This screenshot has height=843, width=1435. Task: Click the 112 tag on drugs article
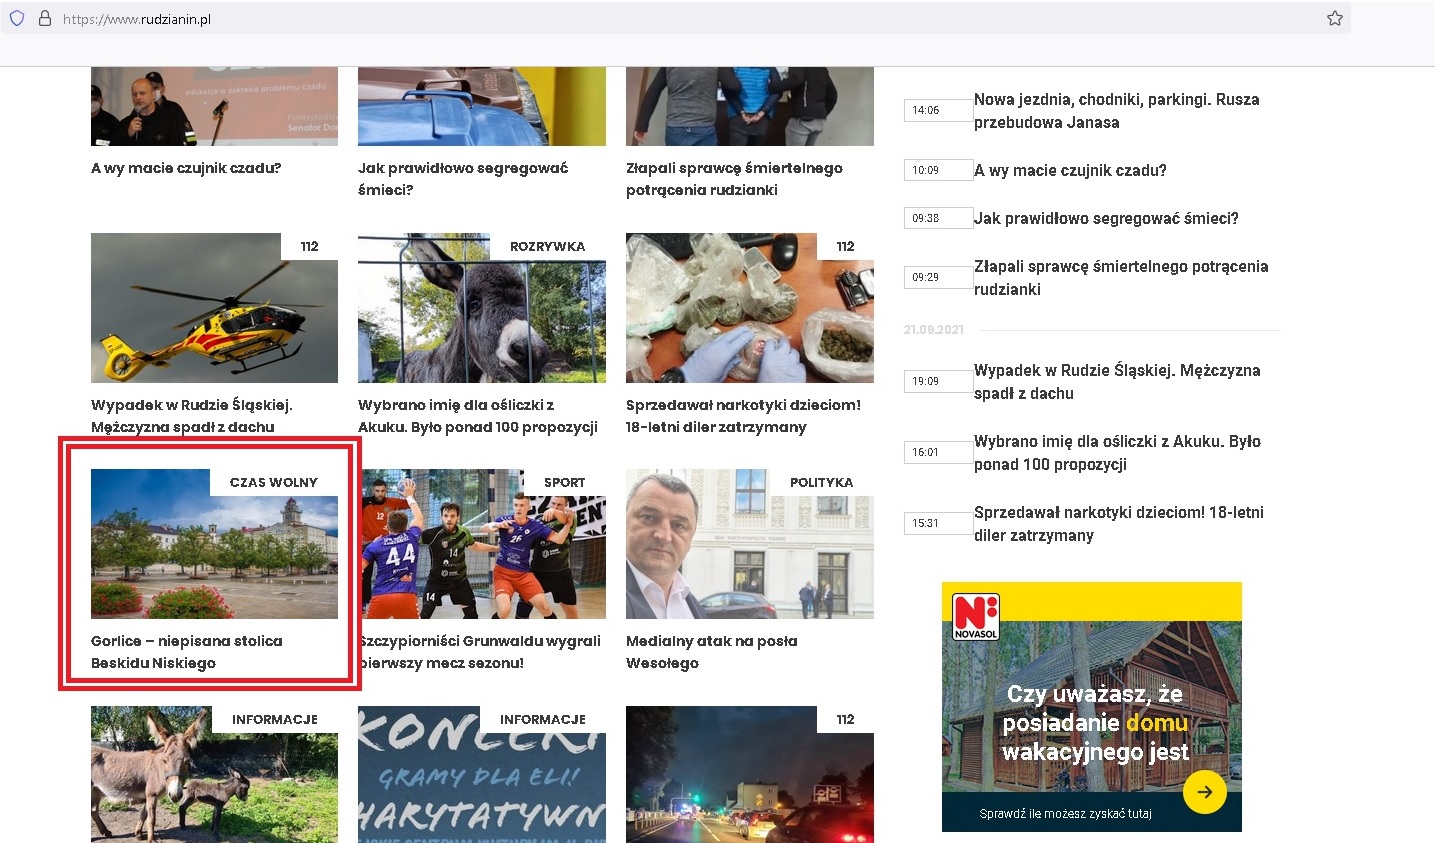pos(845,246)
